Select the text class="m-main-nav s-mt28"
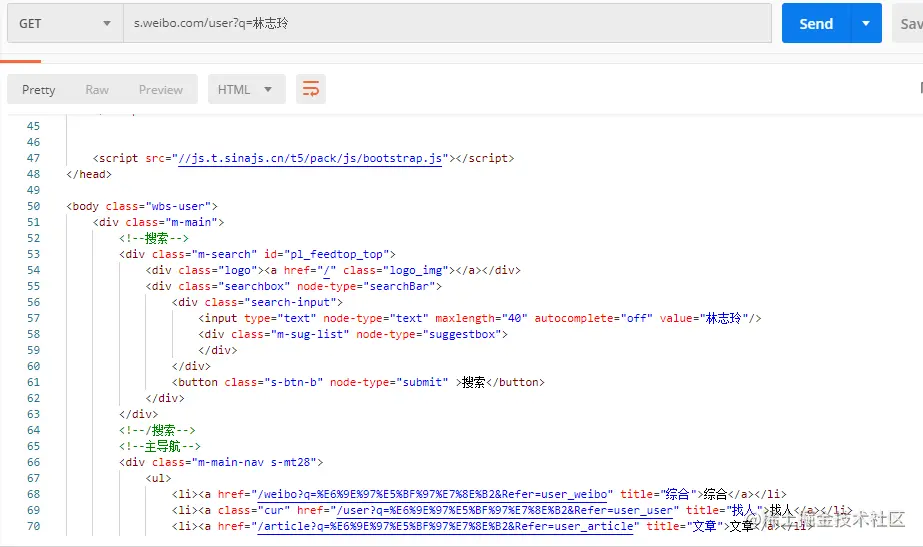Viewport: 923px width, 547px height. click(x=234, y=462)
